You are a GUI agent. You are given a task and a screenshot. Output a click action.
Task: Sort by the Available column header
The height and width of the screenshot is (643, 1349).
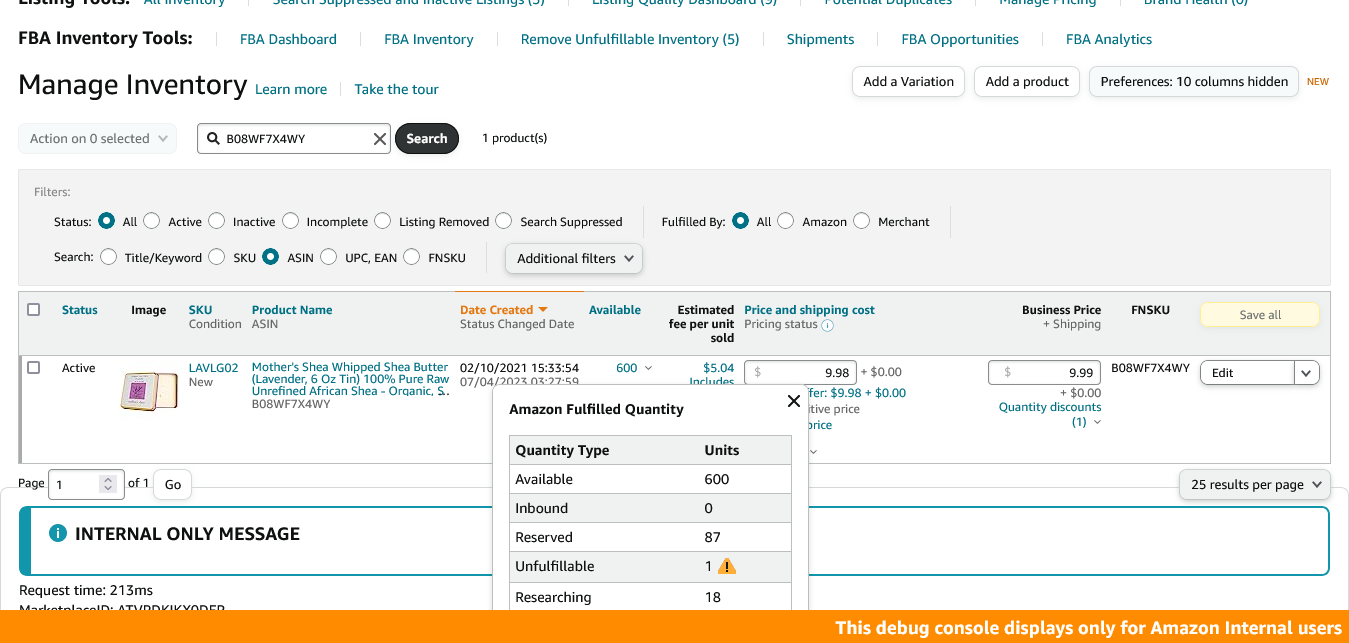(x=615, y=310)
